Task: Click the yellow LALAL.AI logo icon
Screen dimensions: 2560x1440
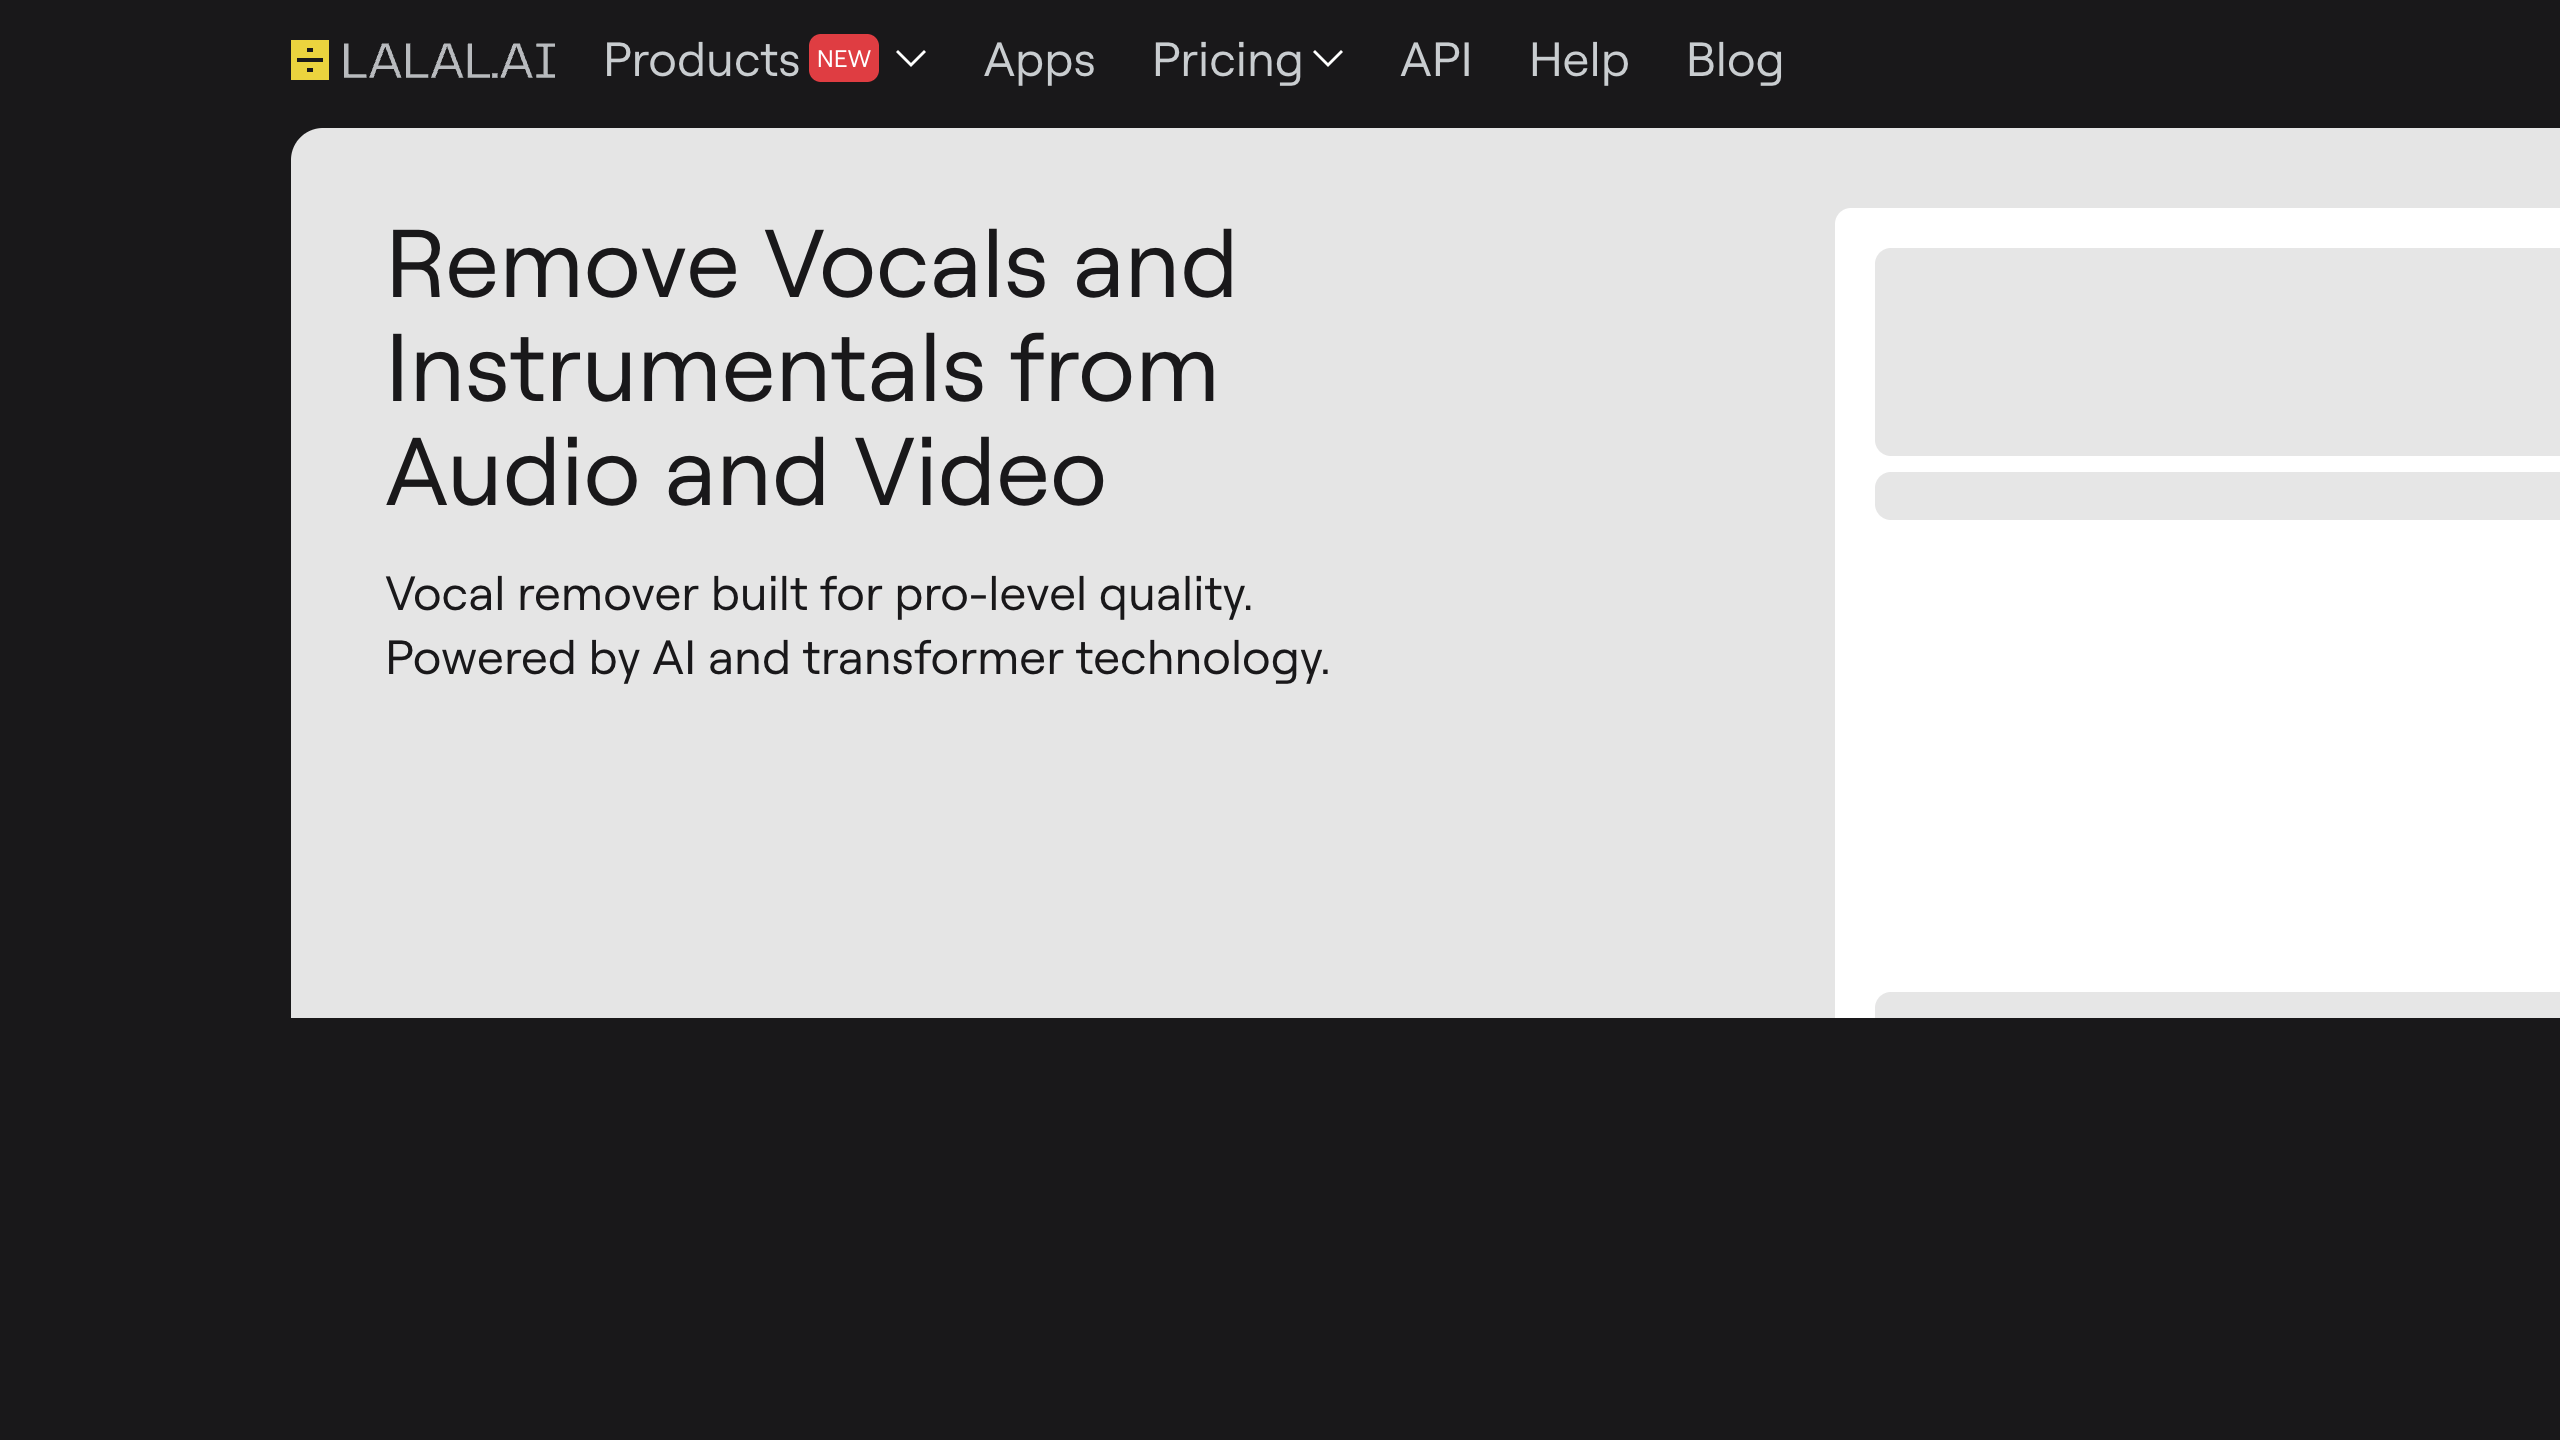Action: [310, 60]
